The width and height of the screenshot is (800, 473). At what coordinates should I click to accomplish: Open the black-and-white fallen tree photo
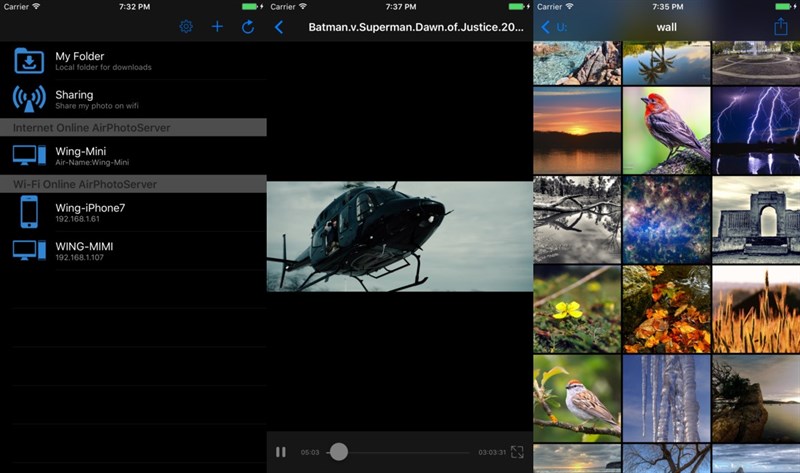[x=577, y=220]
